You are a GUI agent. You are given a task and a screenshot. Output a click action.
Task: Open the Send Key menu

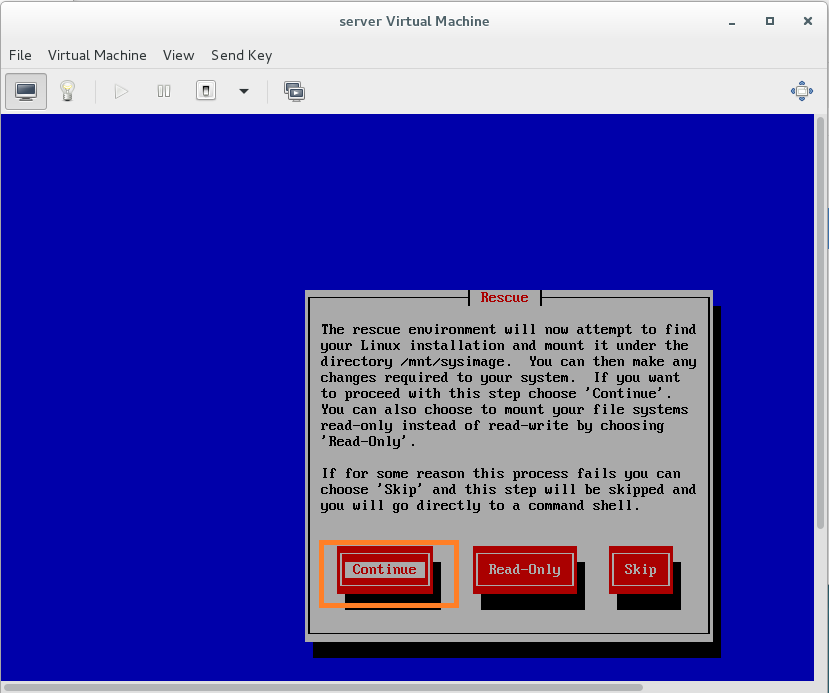click(x=241, y=55)
